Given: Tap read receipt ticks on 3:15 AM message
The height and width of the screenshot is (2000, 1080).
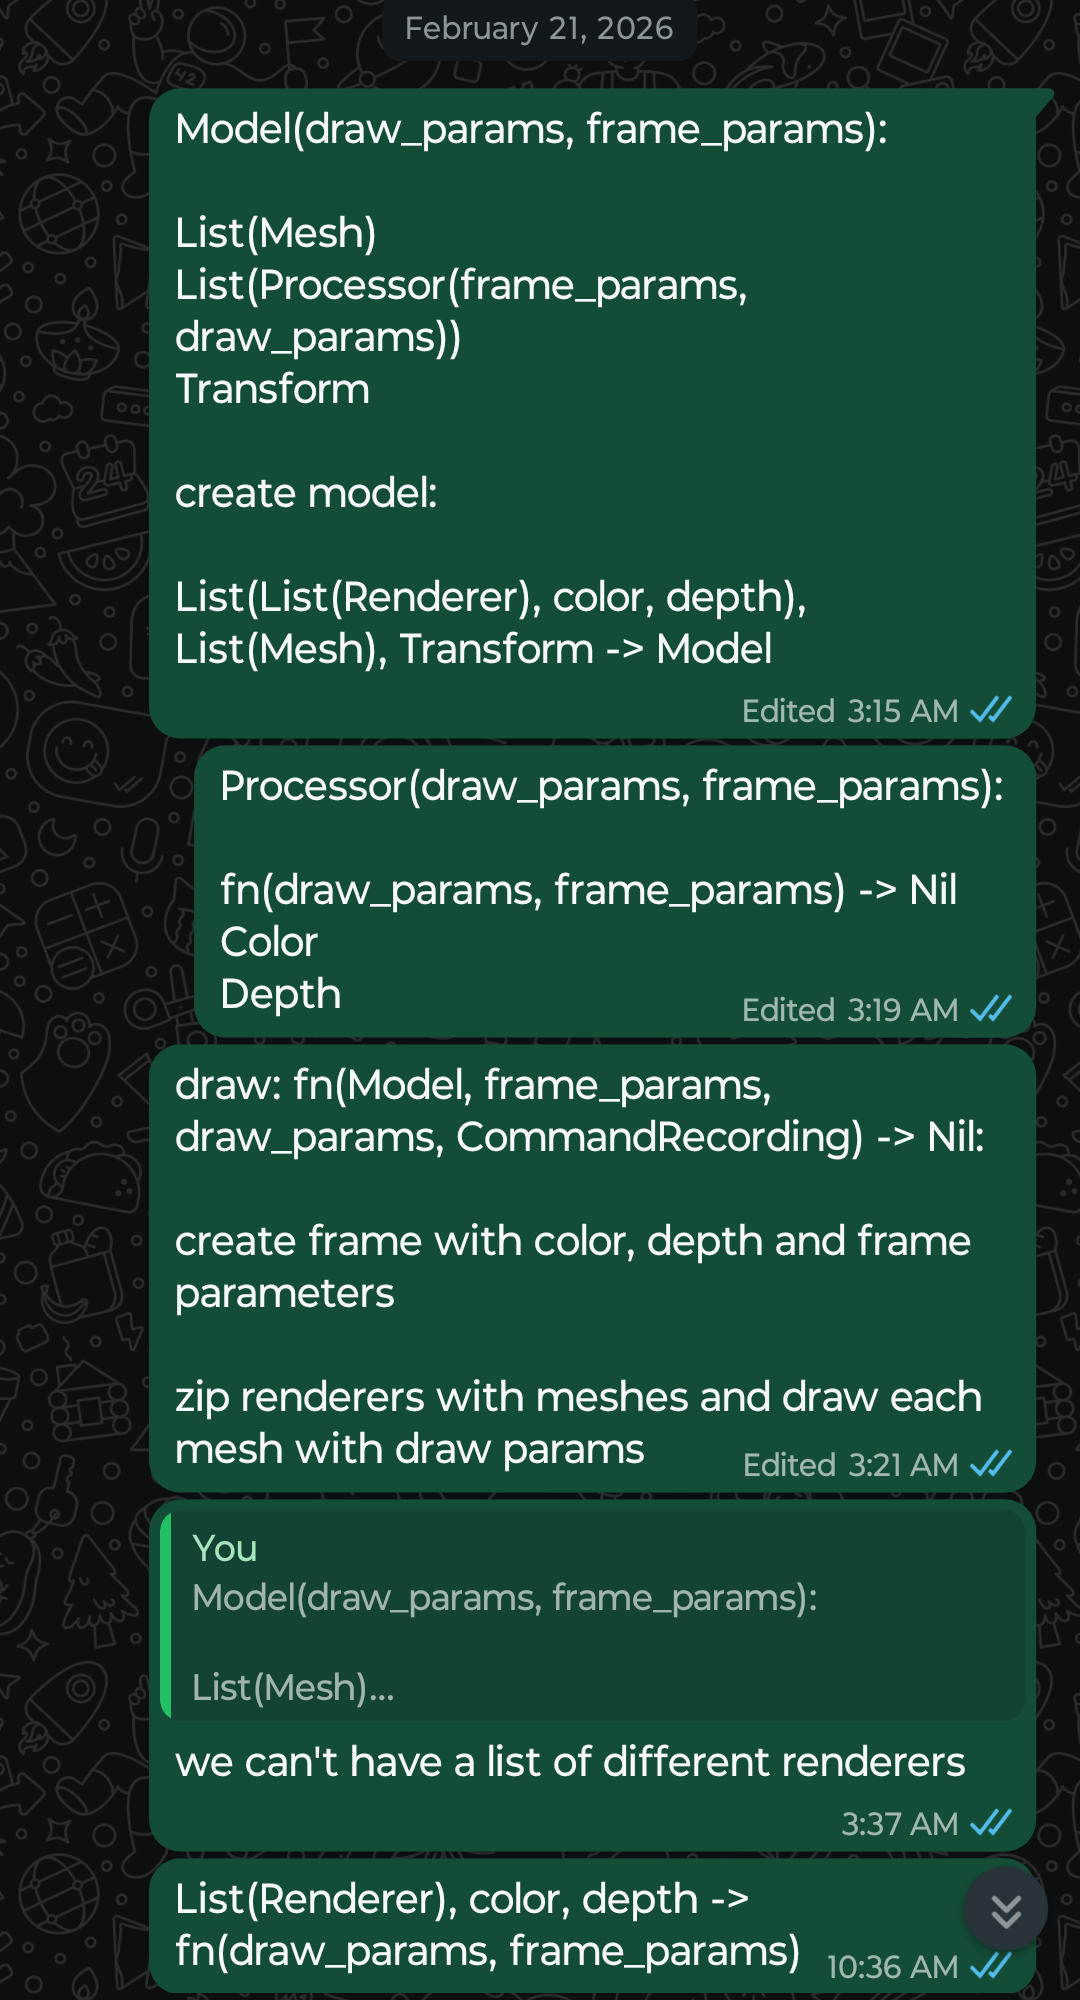Looking at the screenshot, I should coord(991,710).
